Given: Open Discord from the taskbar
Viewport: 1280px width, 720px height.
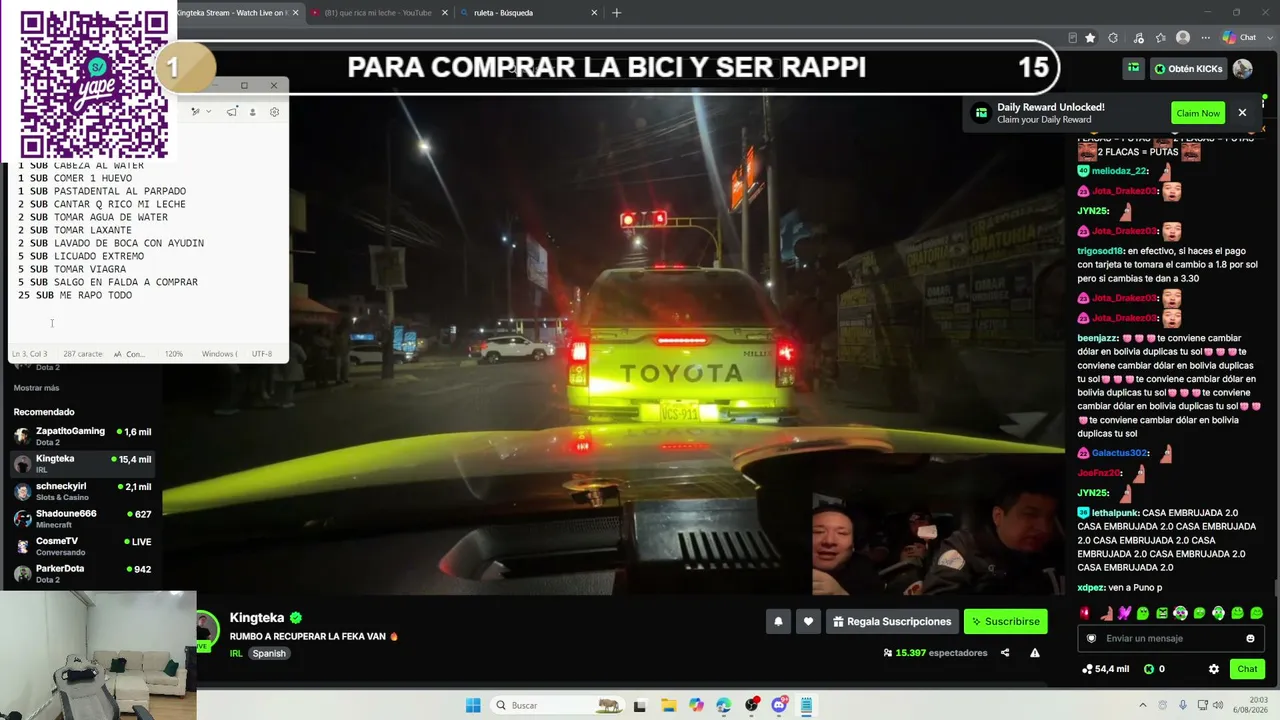Looking at the screenshot, I should pyautogui.click(x=779, y=705).
